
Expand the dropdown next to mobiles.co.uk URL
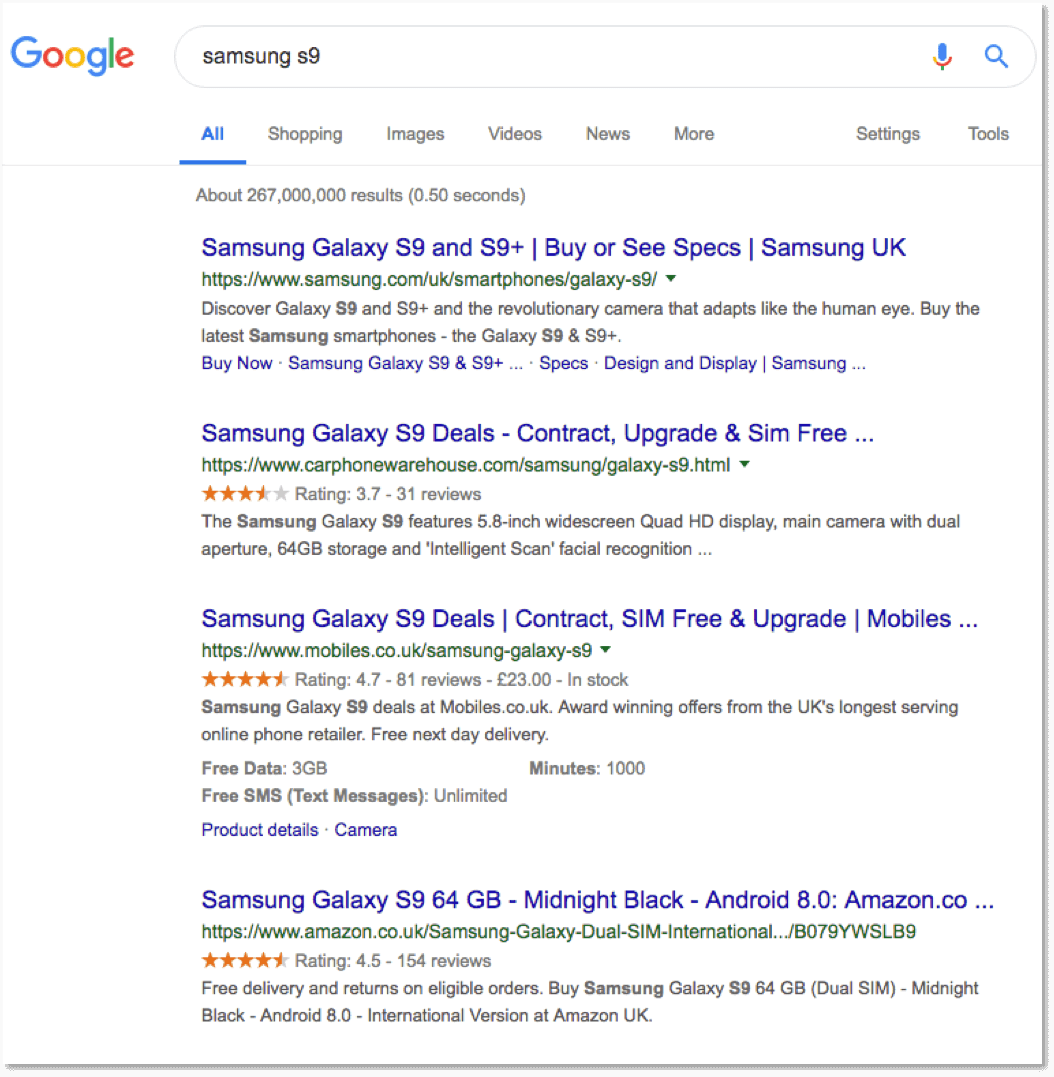point(606,650)
